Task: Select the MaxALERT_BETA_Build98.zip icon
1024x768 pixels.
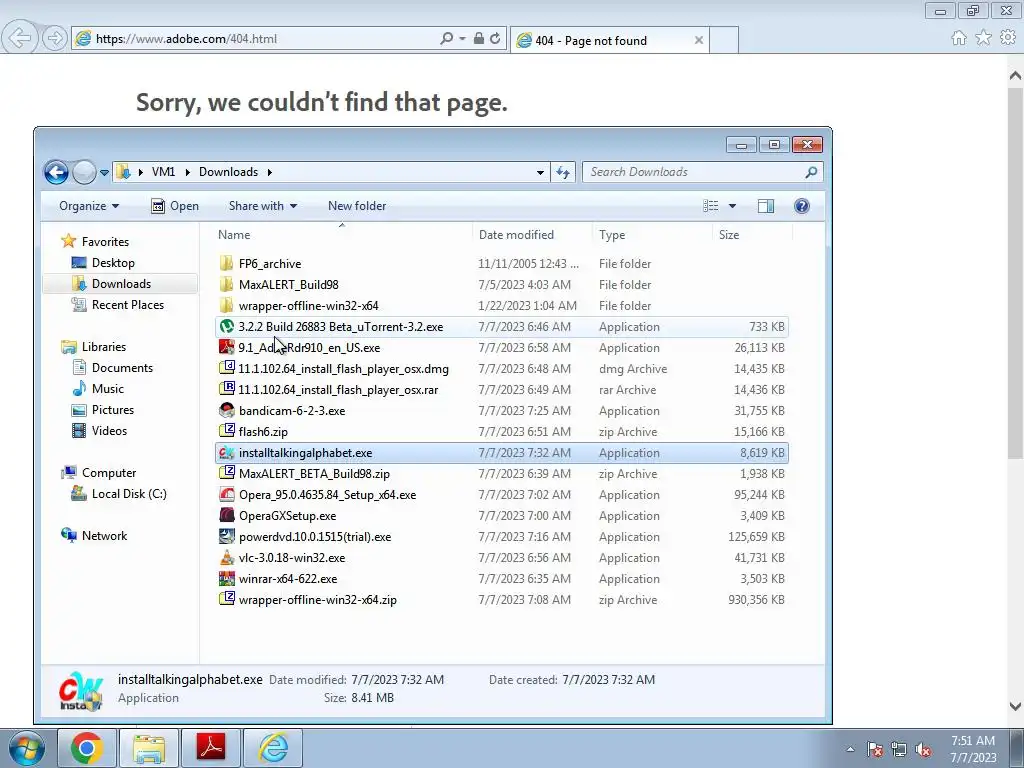Action: (x=227, y=473)
